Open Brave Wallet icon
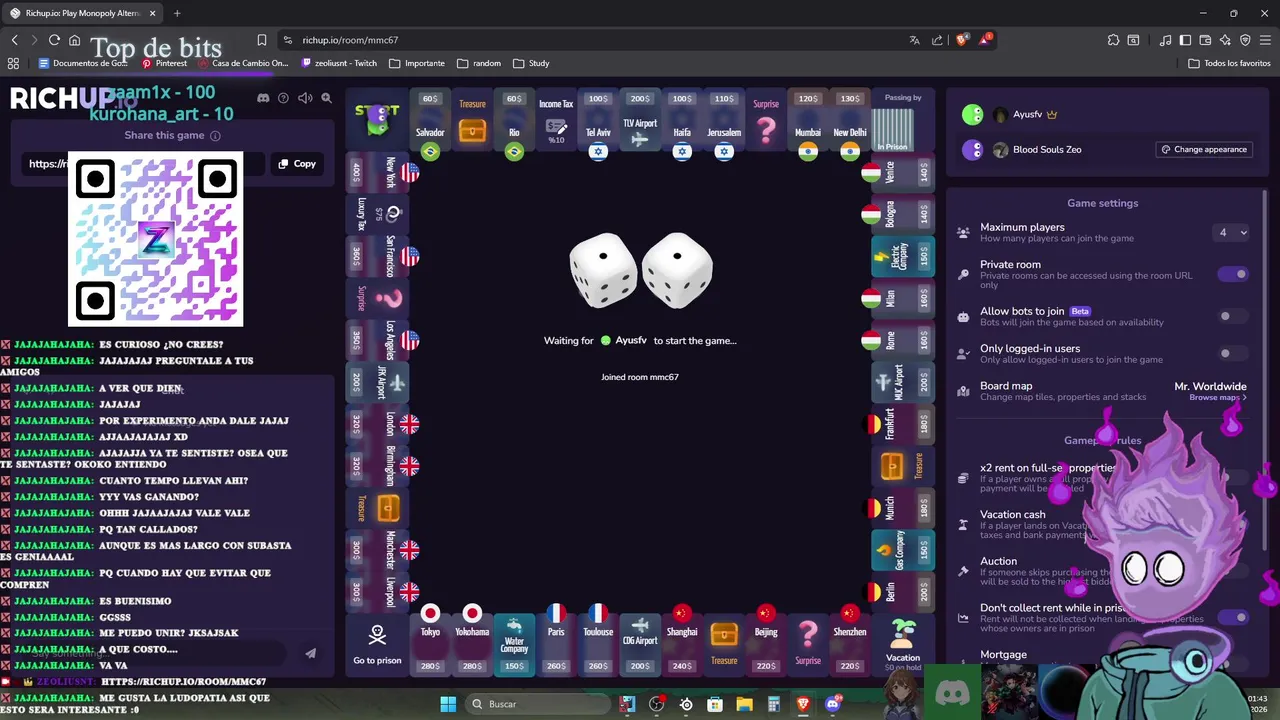 click(1205, 40)
